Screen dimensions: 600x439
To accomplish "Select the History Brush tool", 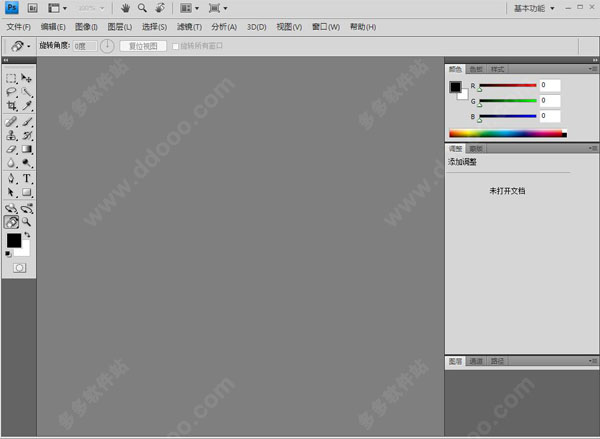I will (26, 135).
